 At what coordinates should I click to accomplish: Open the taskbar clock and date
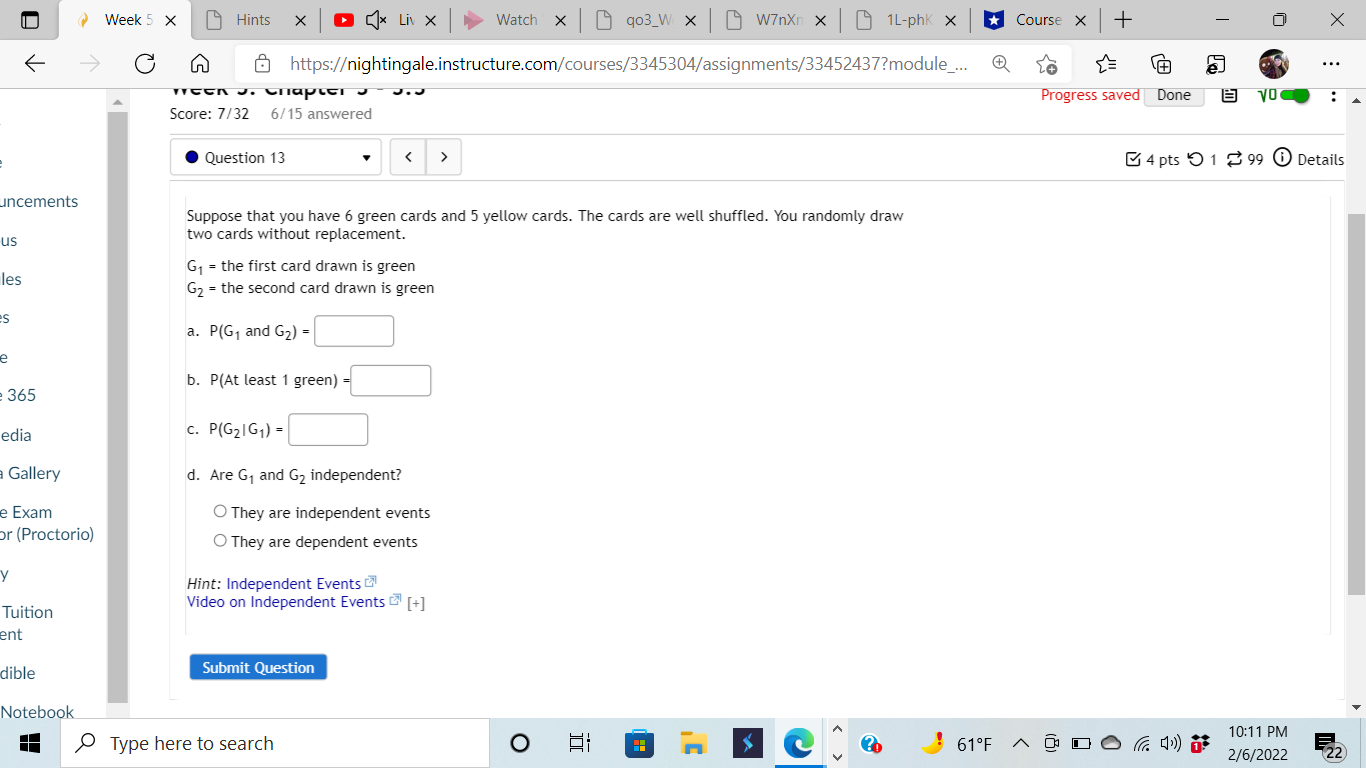tap(1257, 743)
